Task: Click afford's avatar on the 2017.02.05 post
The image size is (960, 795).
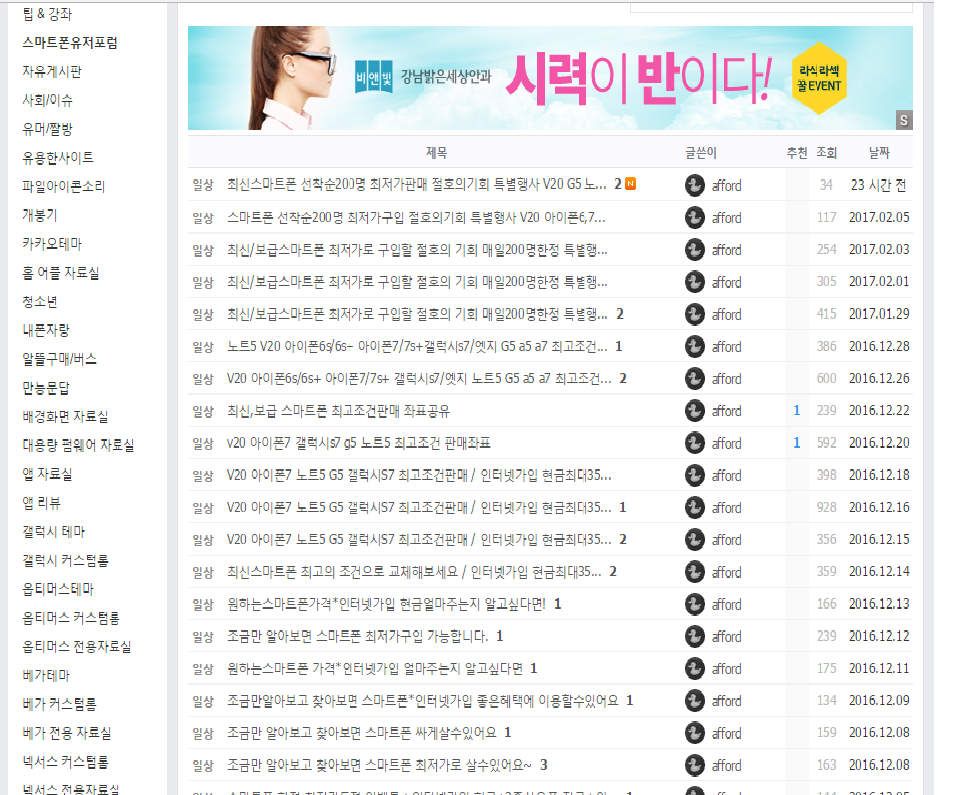Action: click(x=695, y=217)
